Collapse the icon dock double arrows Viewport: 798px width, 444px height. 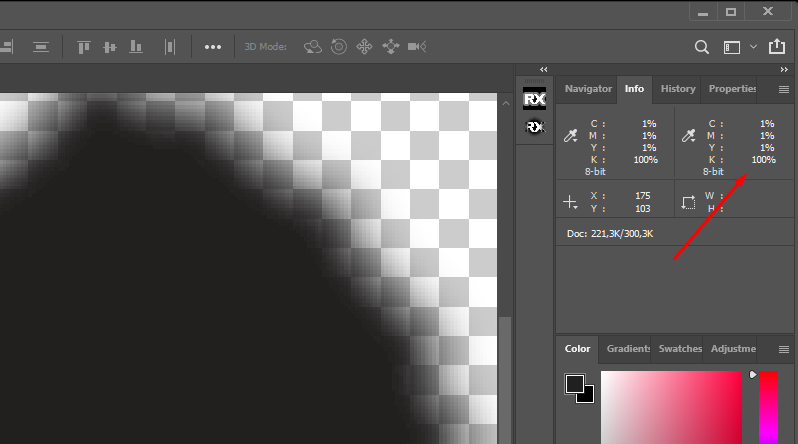coord(544,69)
